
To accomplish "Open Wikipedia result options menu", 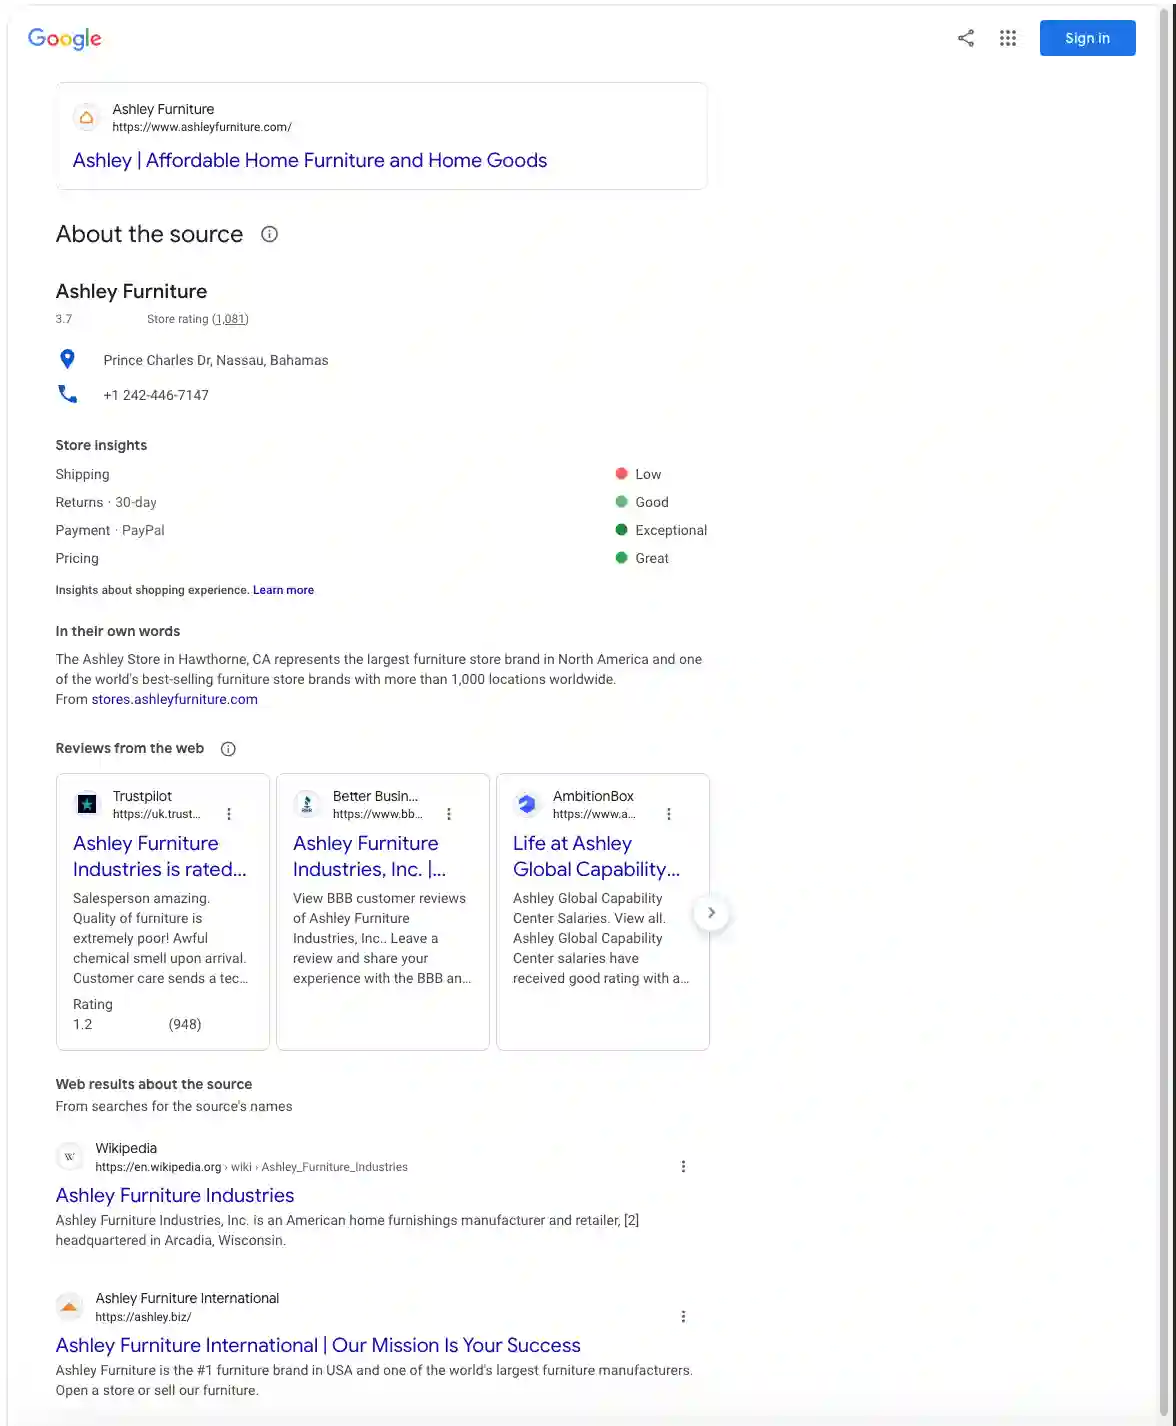I will point(683,1166).
